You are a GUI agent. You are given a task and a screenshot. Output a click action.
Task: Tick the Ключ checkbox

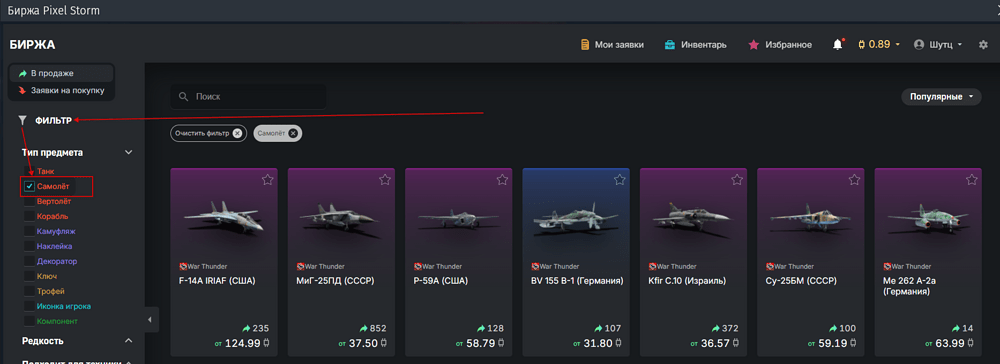click(x=29, y=276)
